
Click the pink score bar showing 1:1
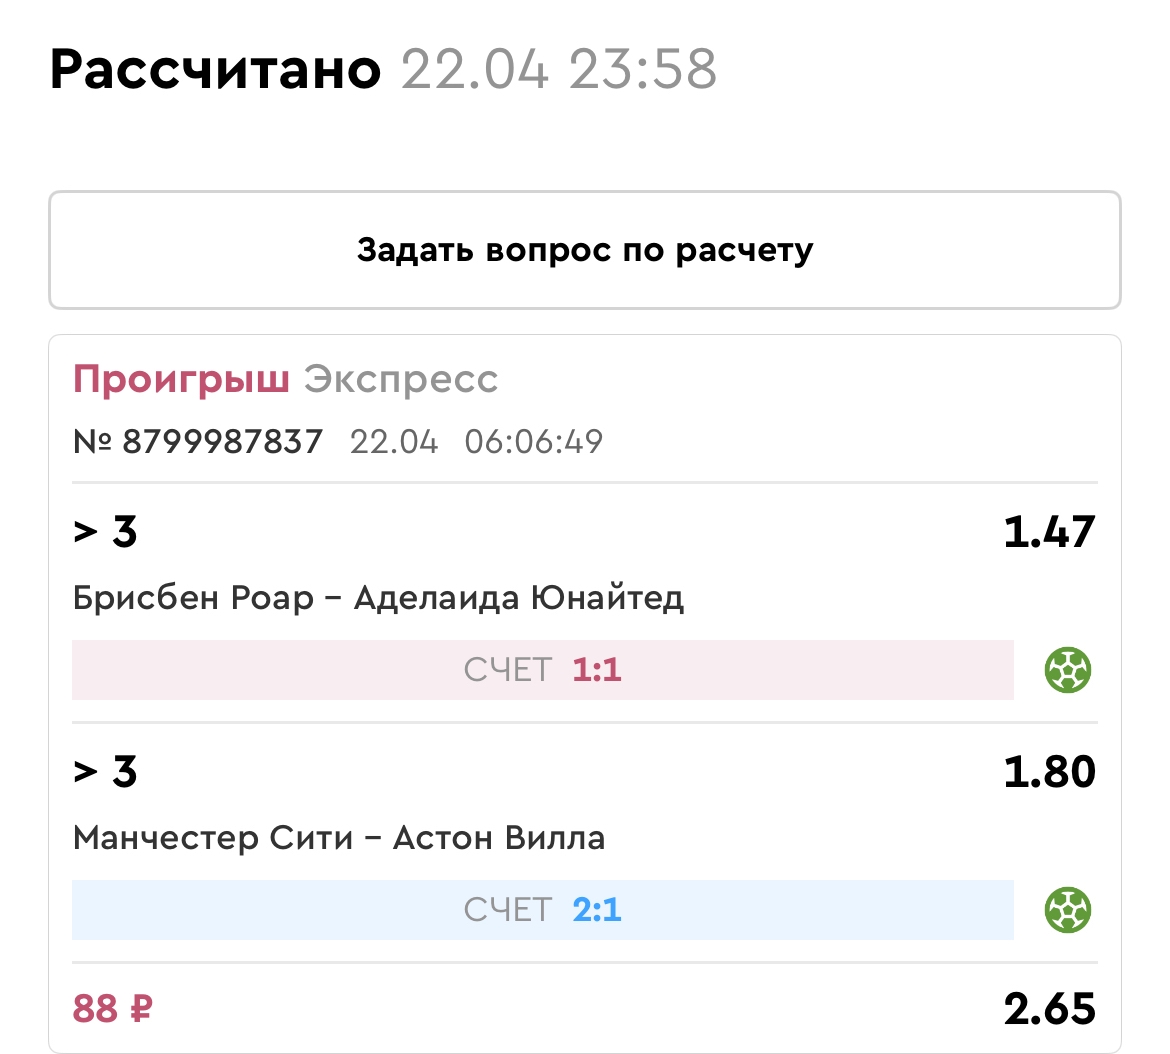point(542,670)
